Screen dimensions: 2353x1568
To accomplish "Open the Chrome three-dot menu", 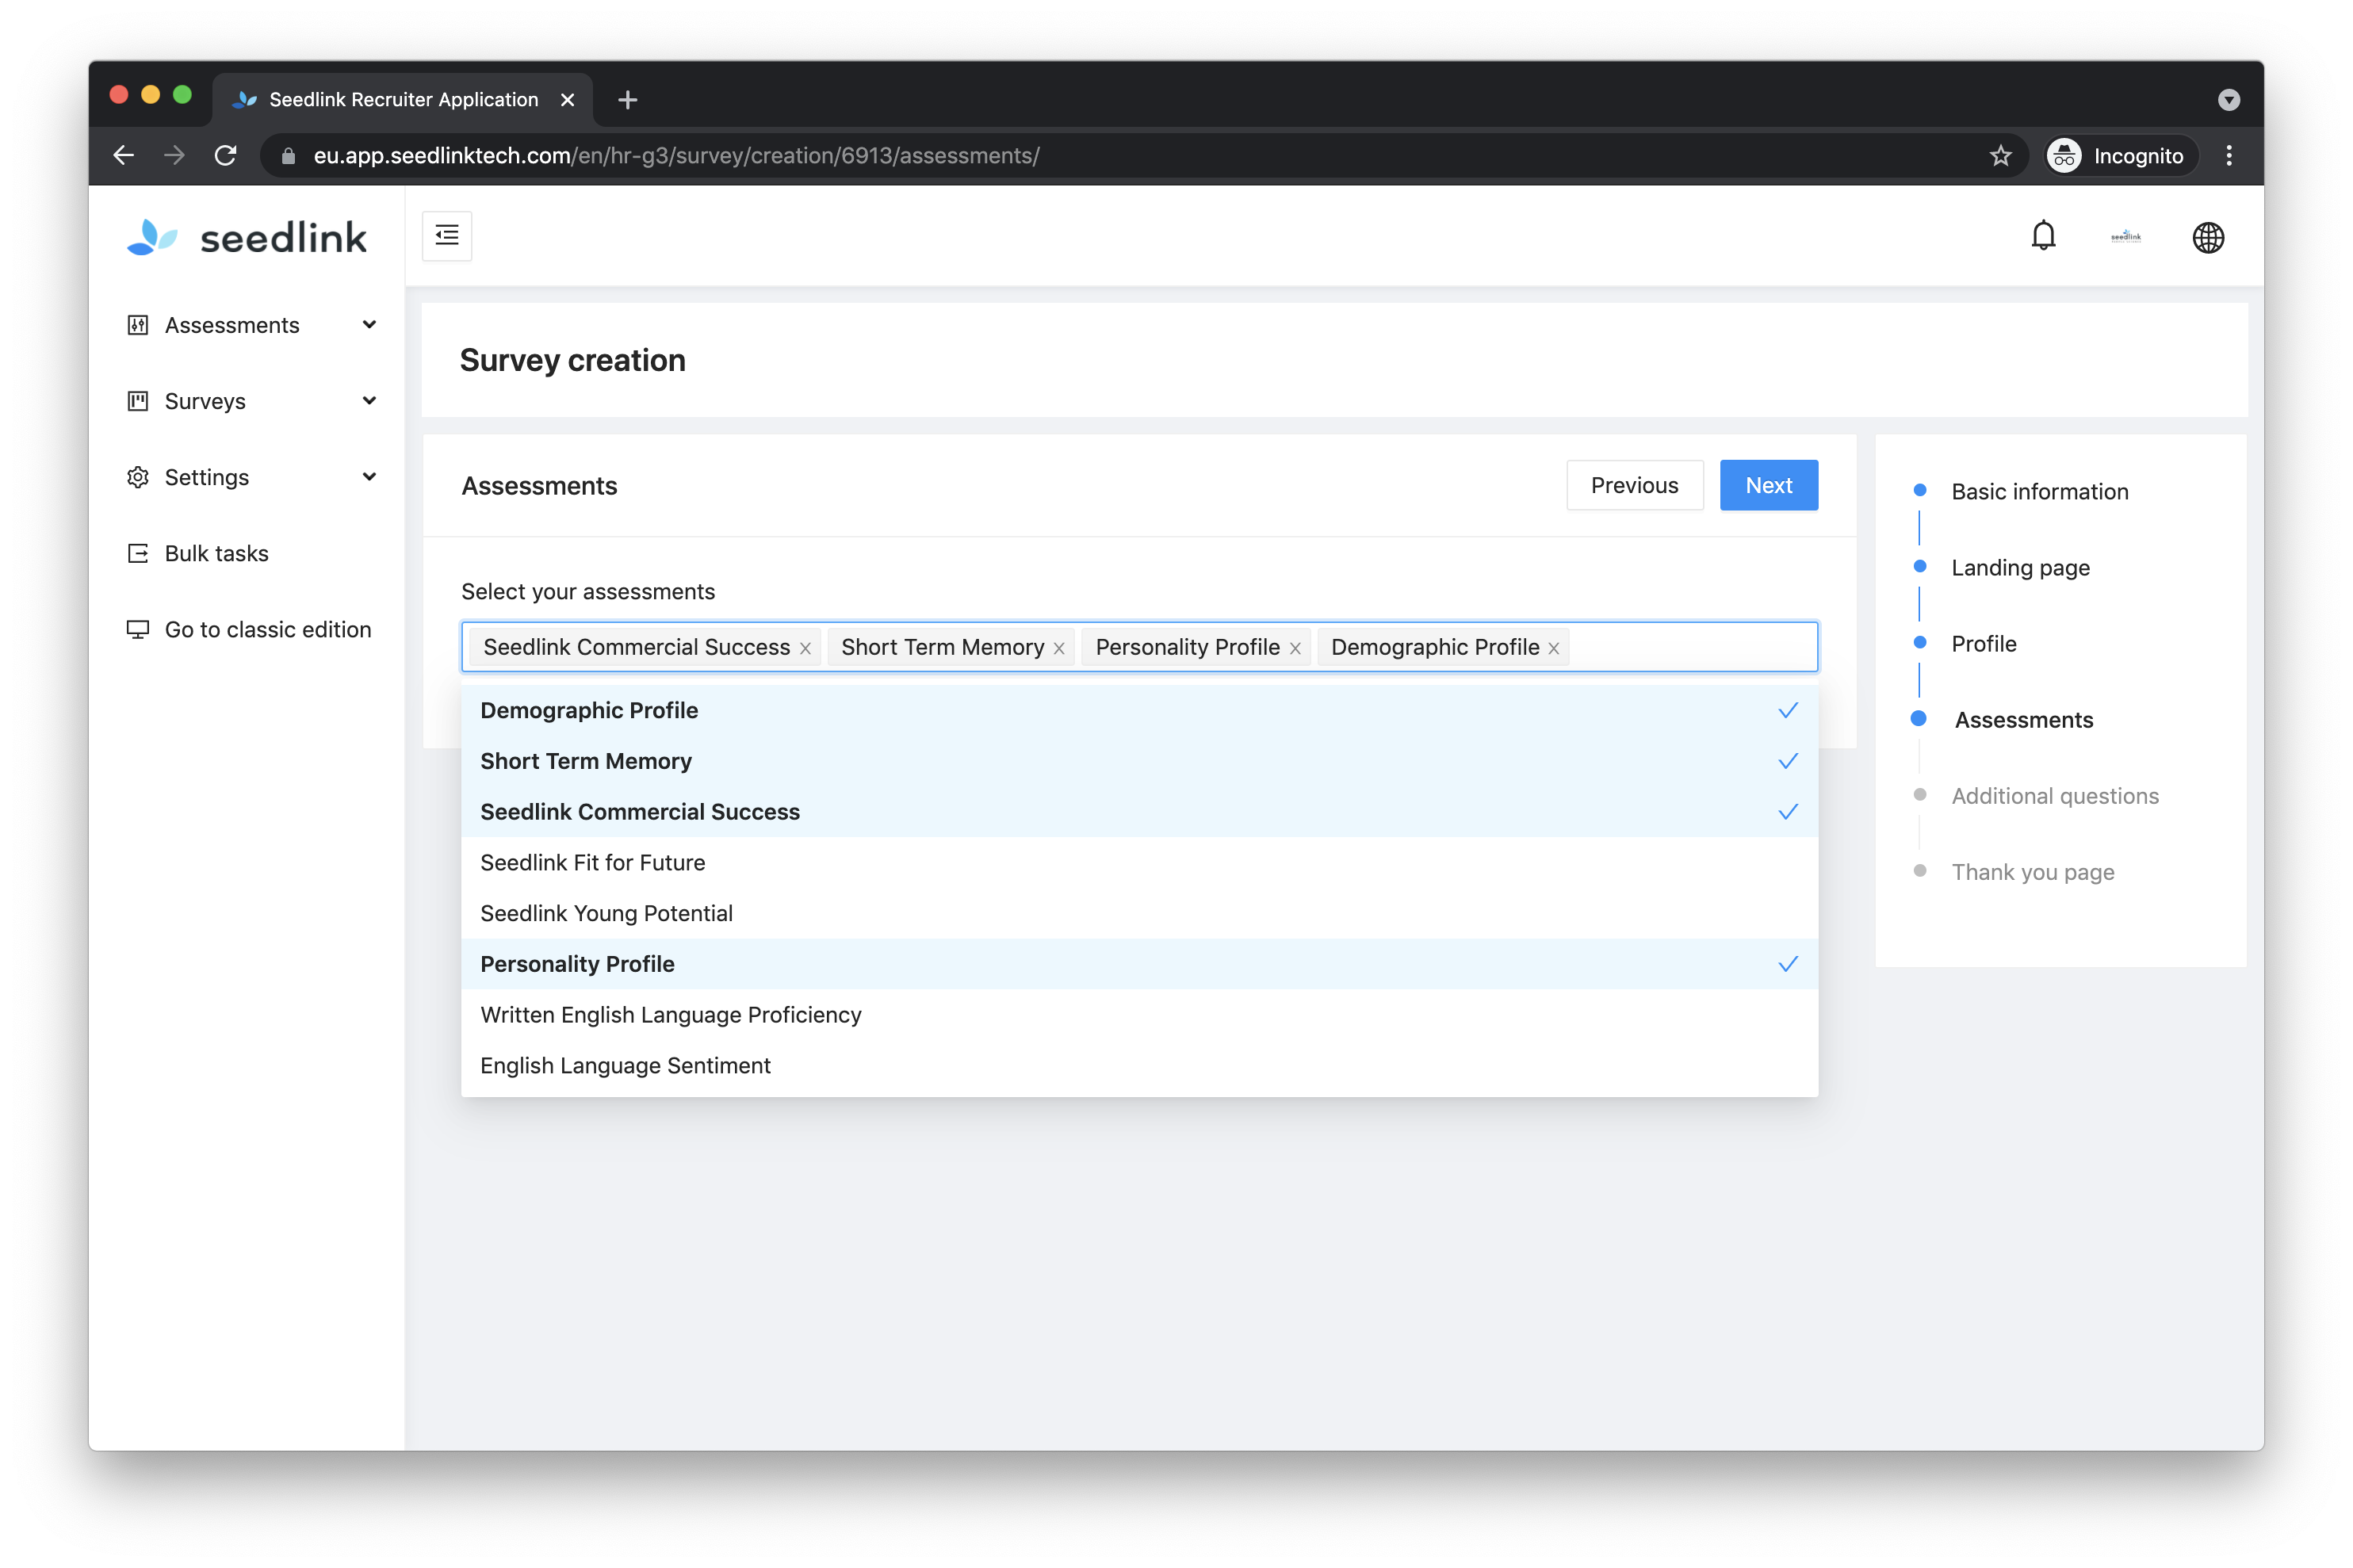I will point(2229,155).
